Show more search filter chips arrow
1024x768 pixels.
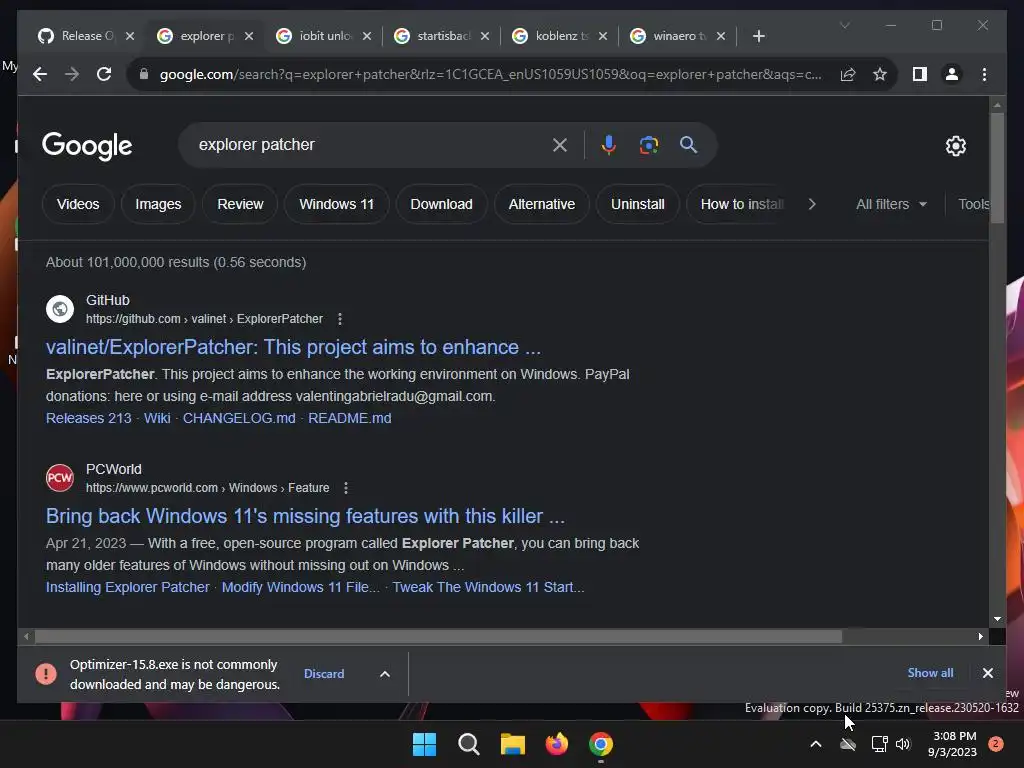click(812, 204)
